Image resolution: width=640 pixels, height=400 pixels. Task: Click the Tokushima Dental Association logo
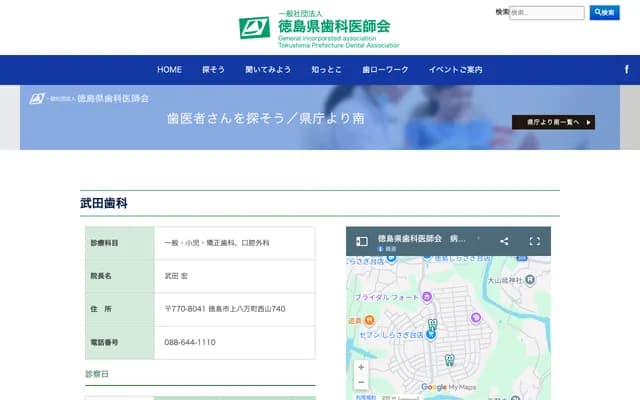(319, 28)
